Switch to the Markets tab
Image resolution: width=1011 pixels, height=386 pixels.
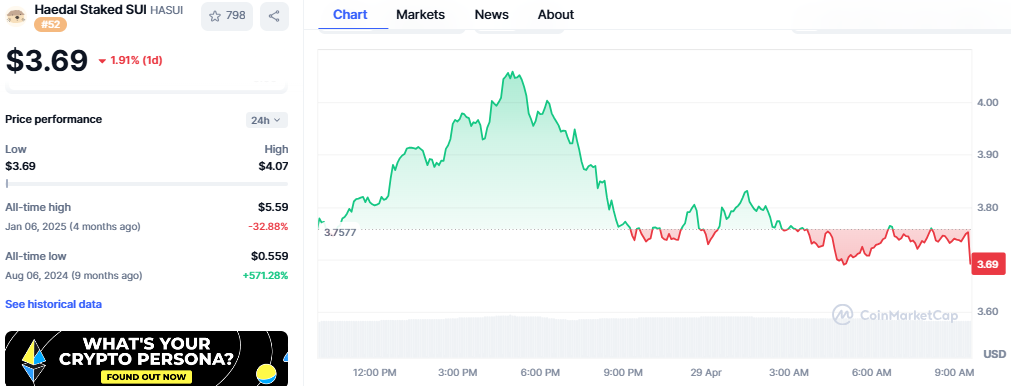420,14
